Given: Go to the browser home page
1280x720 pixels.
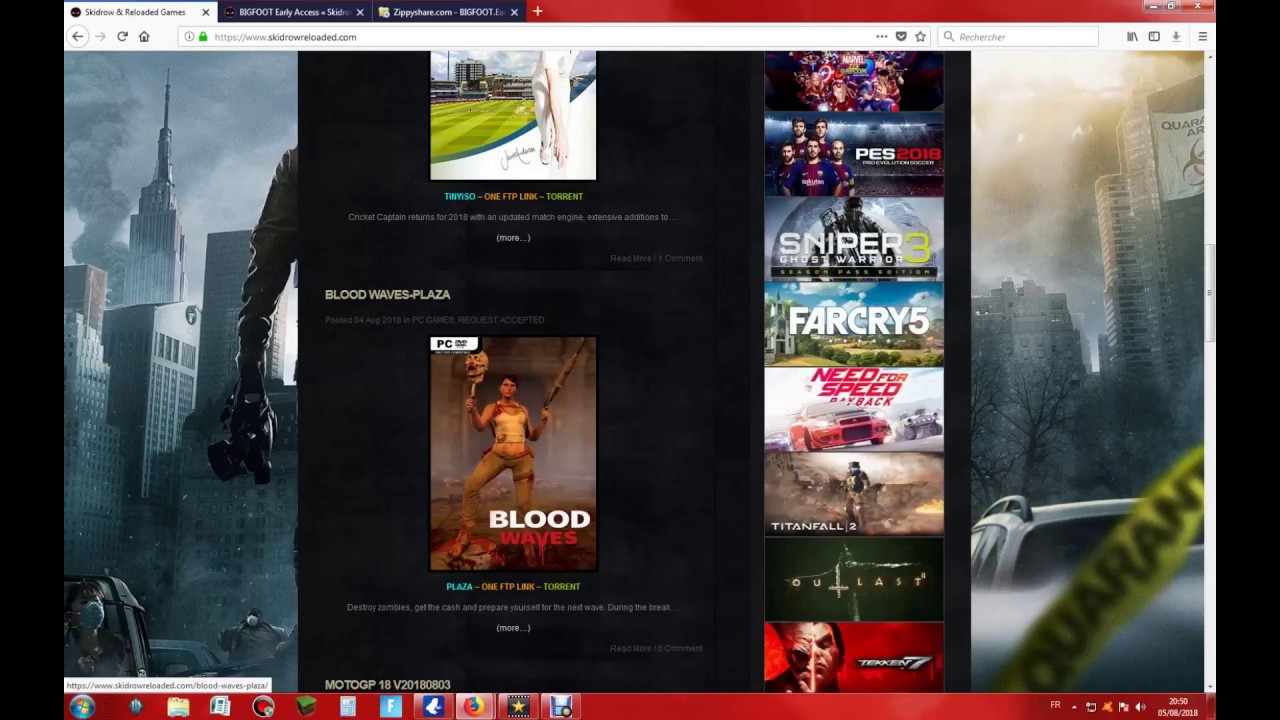Looking at the screenshot, I should [x=144, y=37].
